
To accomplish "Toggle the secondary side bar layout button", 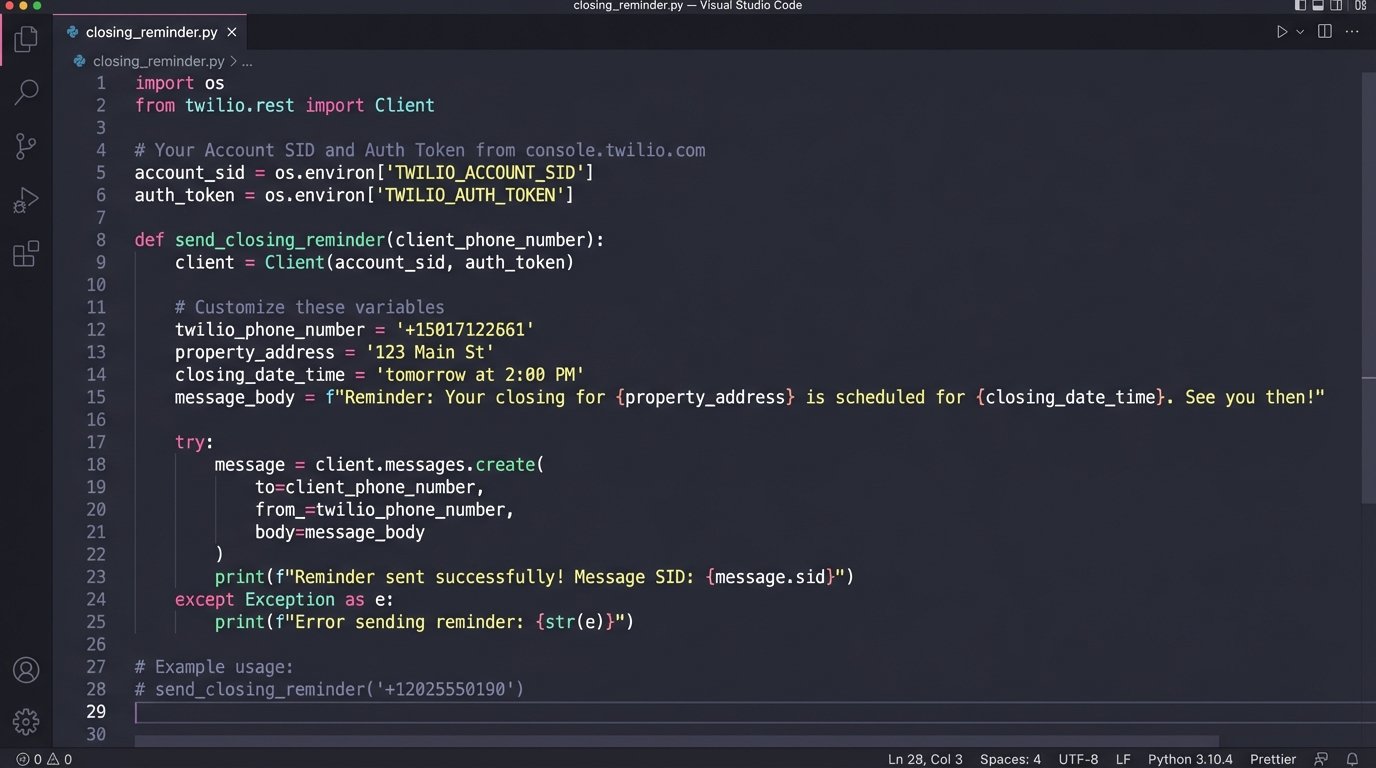I will pyautogui.click(x=1336, y=6).
